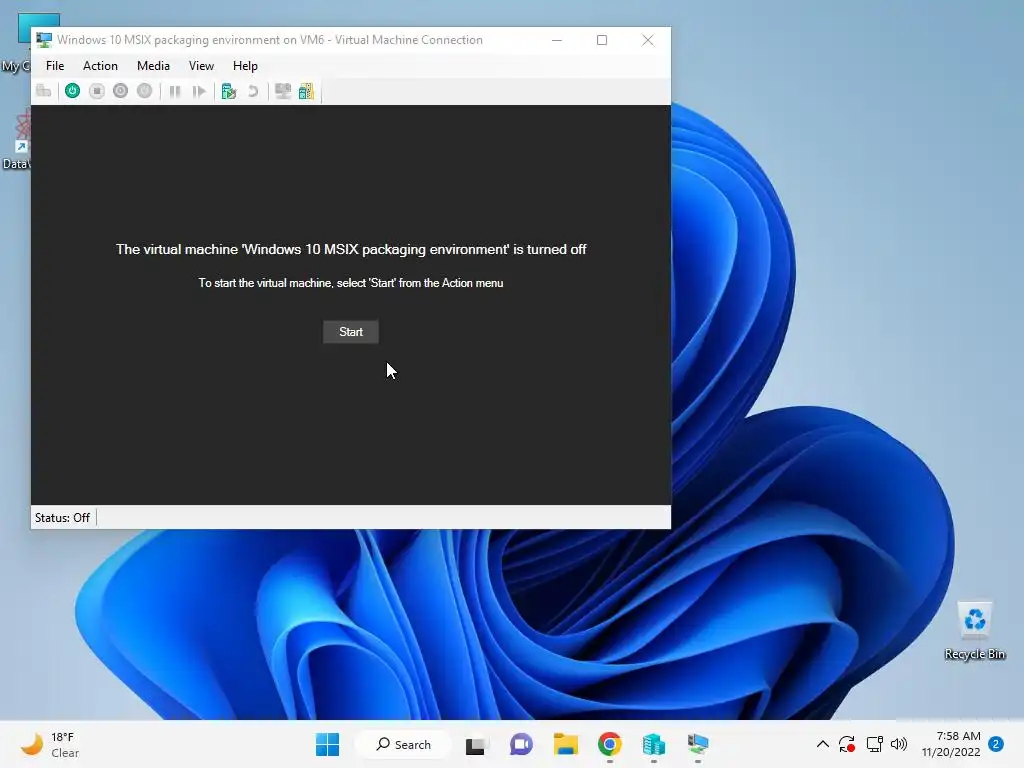Image resolution: width=1024 pixels, height=768 pixels.
Task: Open the Media menu
Action: click(153, 66)
